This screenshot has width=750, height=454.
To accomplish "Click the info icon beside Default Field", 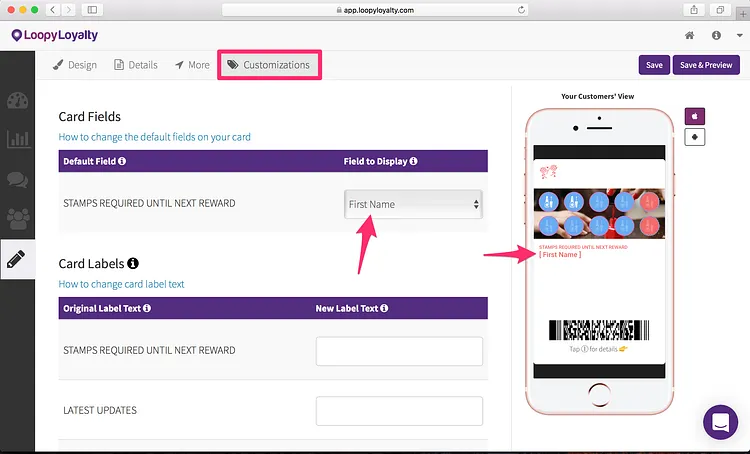I will [122, 161].
